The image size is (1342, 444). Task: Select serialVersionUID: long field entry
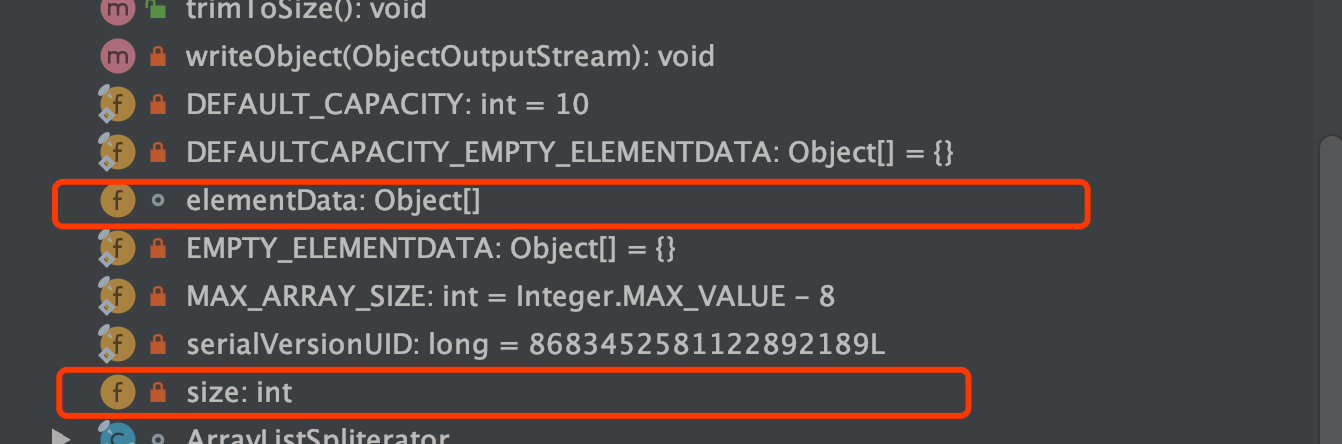[x=535, y=345]
